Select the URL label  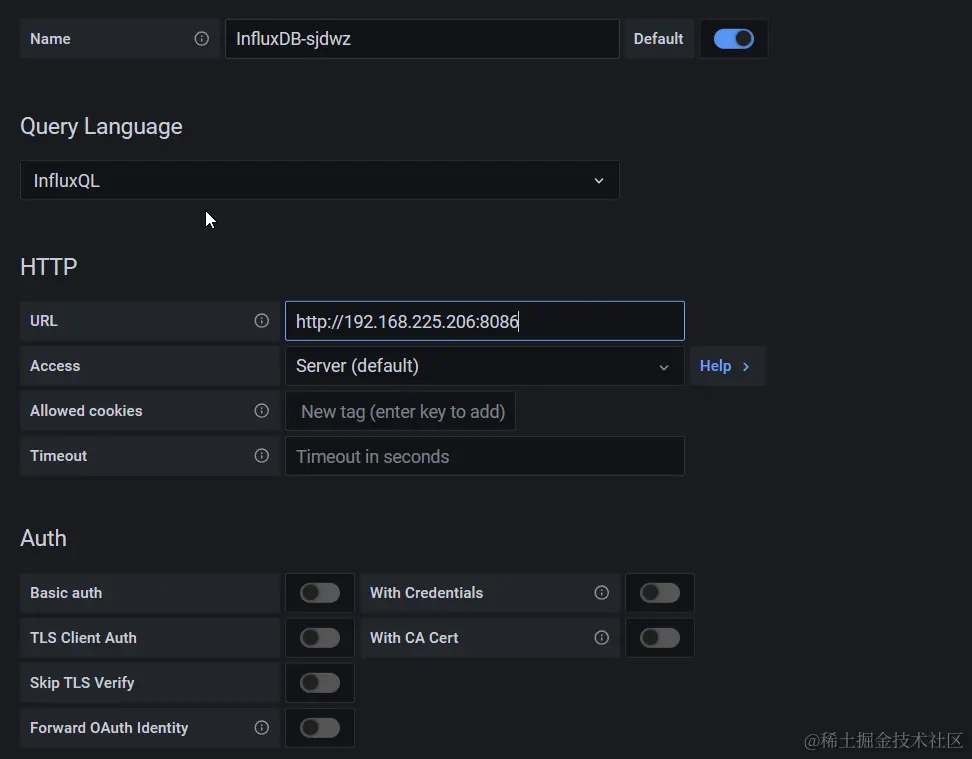click(43, 321)
